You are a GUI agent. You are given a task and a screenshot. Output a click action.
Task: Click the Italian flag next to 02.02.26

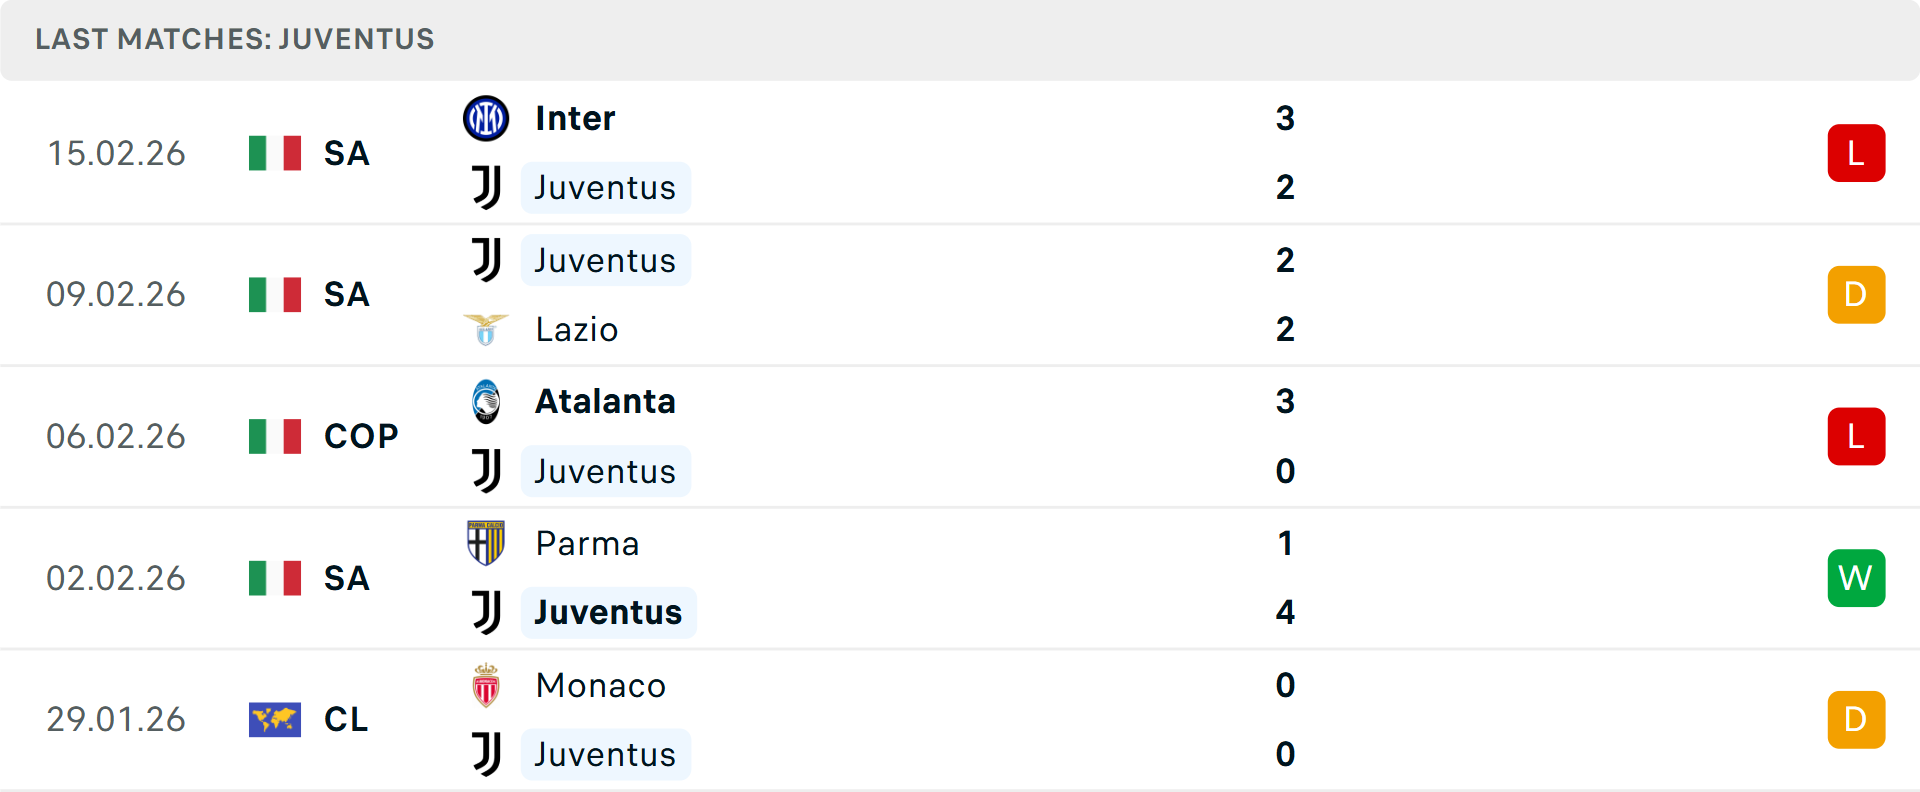(x=275, y=577)
